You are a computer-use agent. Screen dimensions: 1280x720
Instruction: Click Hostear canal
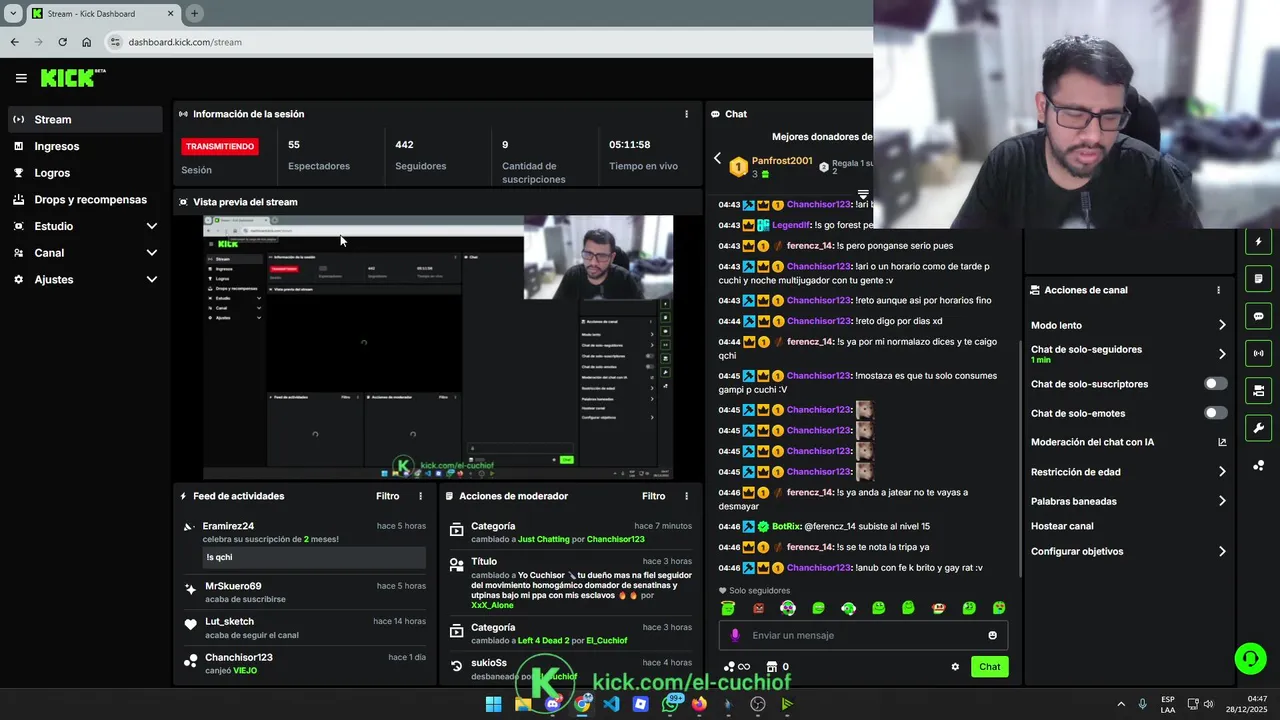tap(1062, 526)
